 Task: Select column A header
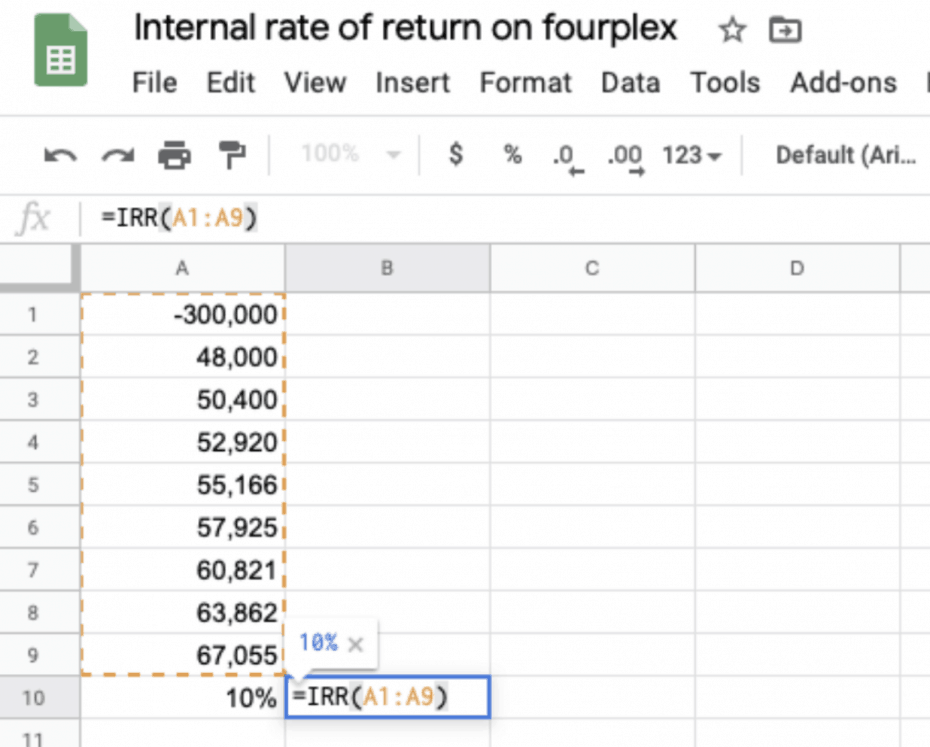(x=182, y=268)
